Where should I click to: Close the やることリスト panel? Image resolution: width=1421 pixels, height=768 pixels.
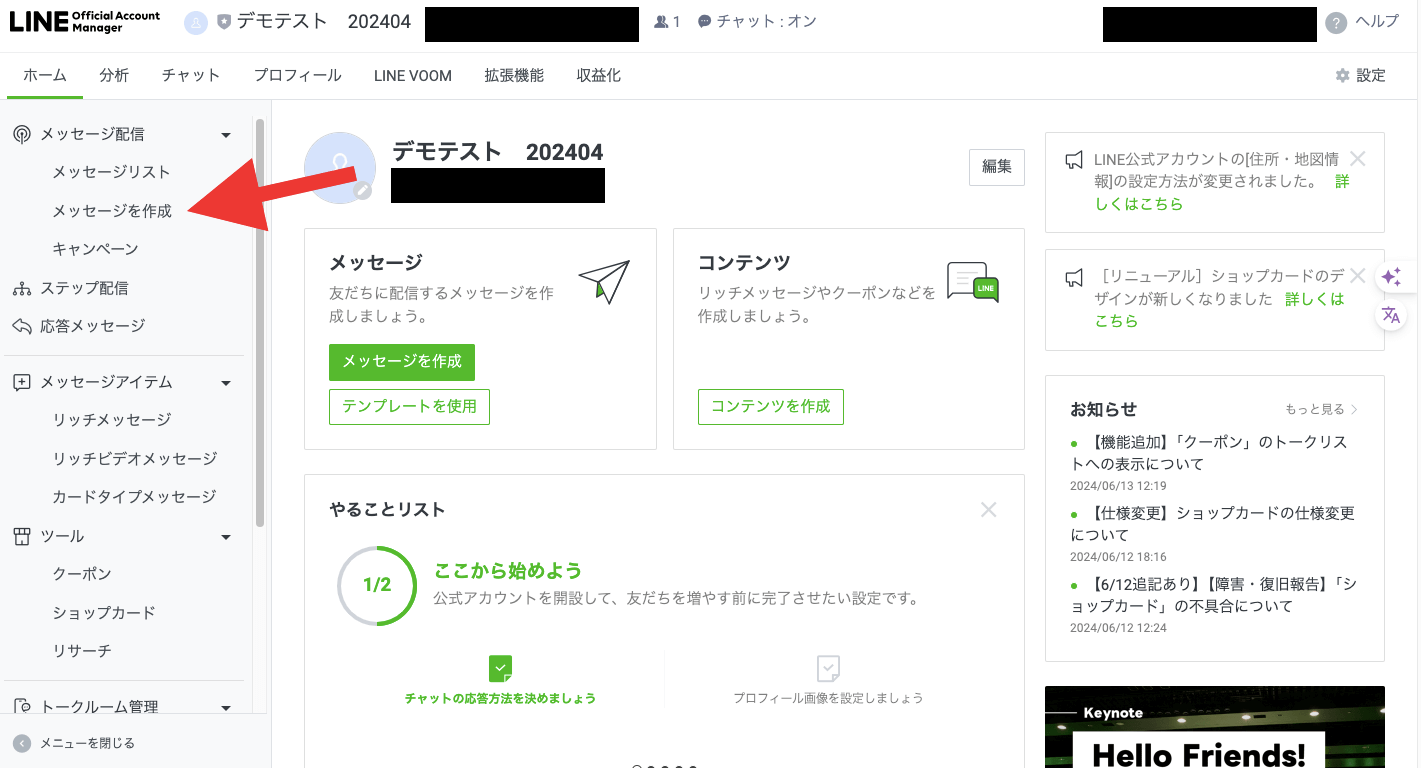[x=989, y=510]
